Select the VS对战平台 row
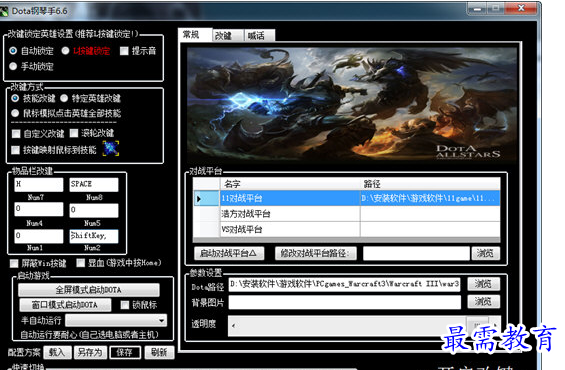Screen dimensions: 565x370 pyautogui.click(x=347, y=229)
